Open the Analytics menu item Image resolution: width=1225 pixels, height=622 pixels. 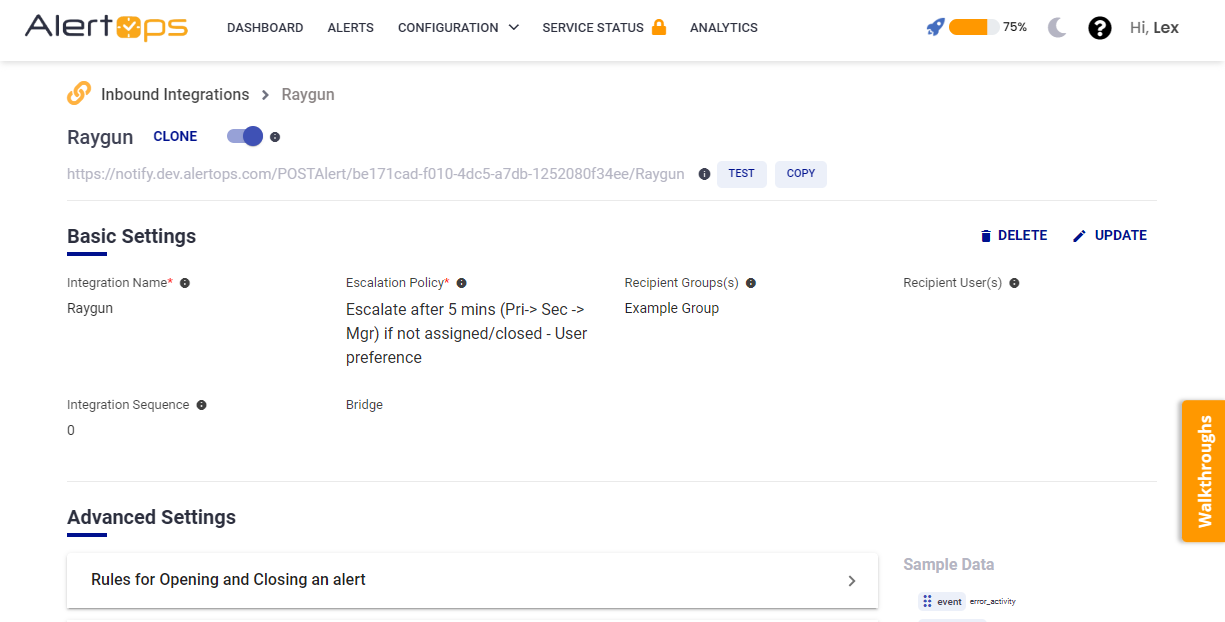(724, 28)
